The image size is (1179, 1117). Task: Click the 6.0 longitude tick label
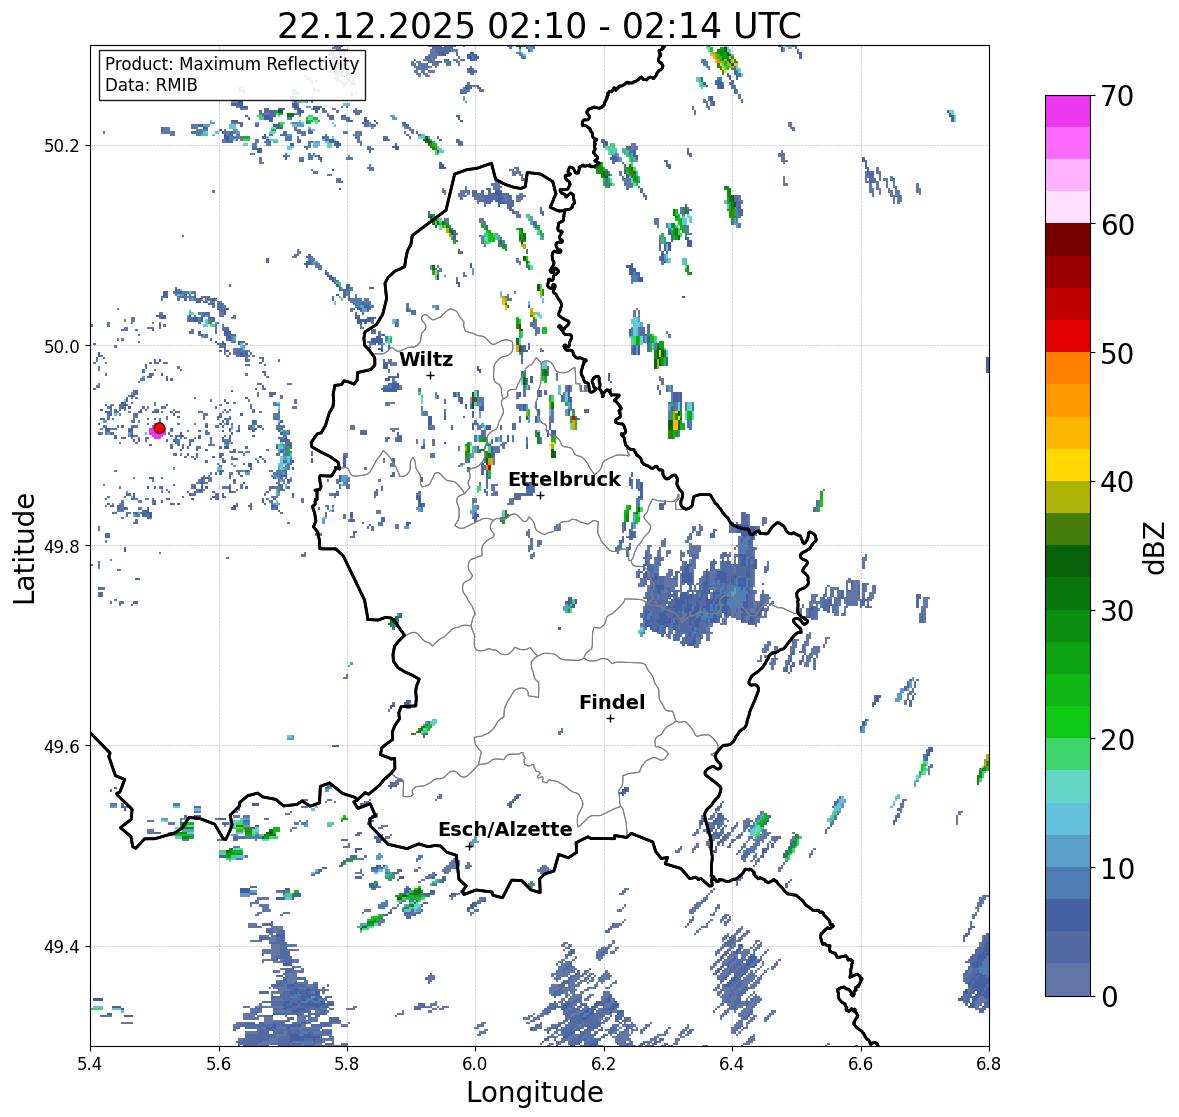coord(475,1063)
